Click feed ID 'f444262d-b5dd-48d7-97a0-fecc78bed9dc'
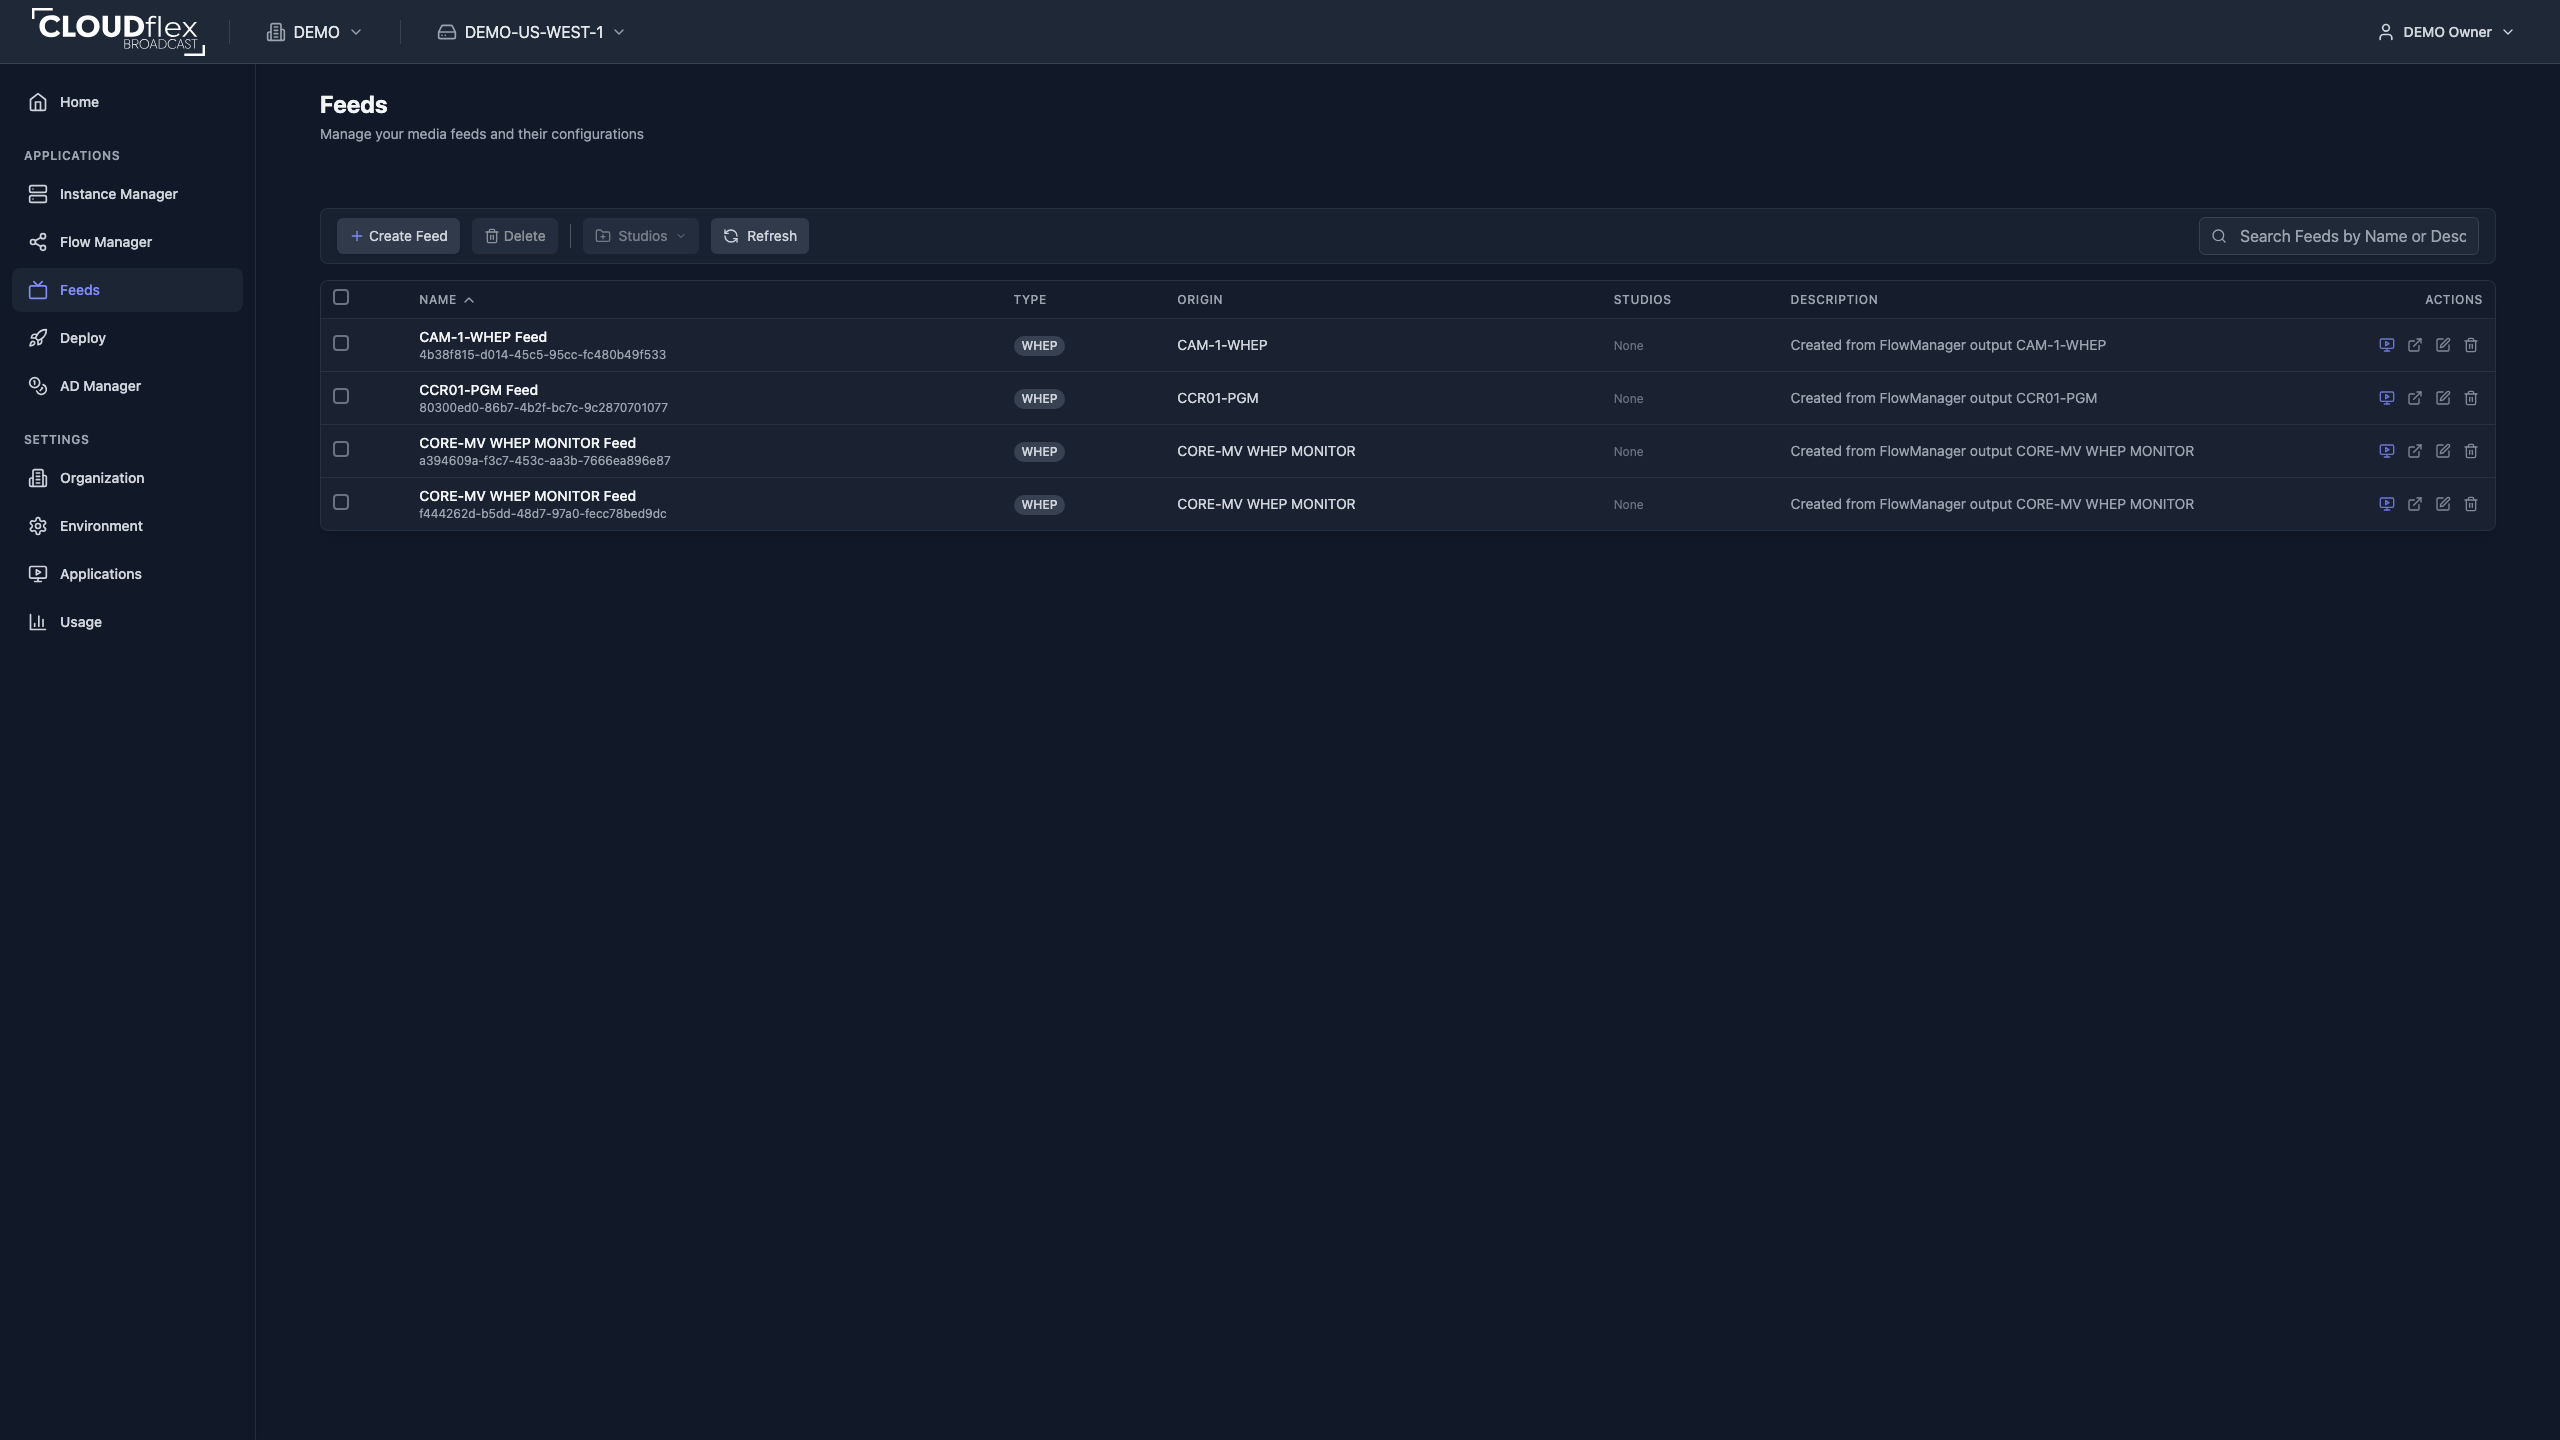Image resolution: width=2560 pixels, height=1440 pixels. coord(542,514)
